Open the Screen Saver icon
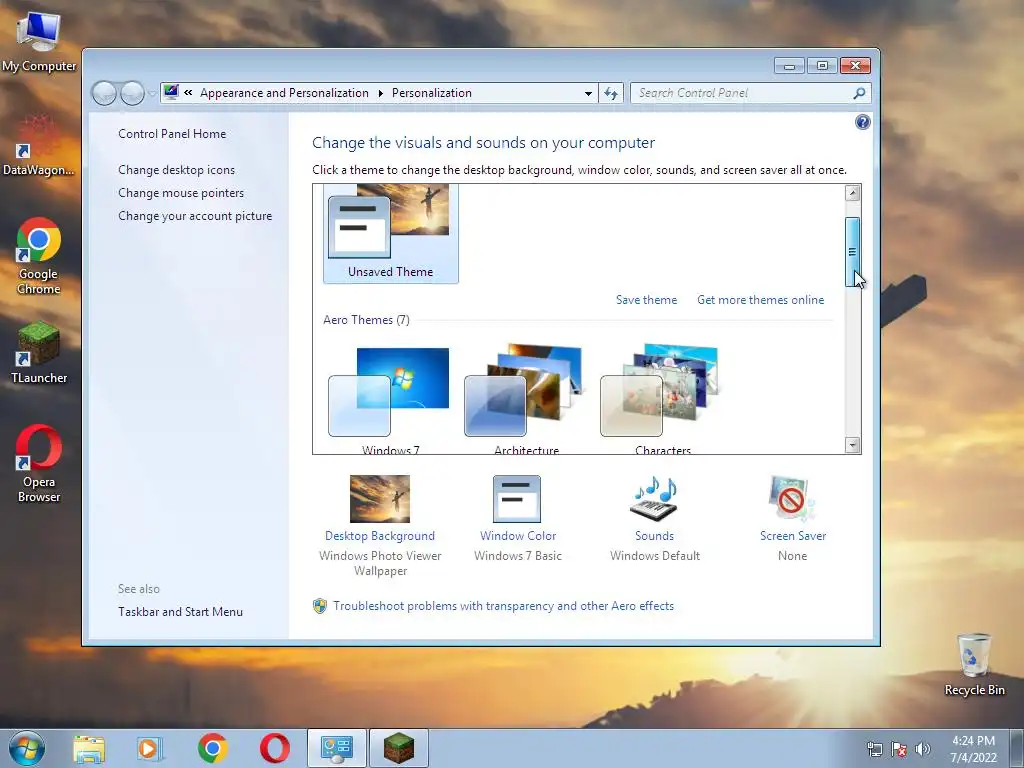 tap(792, 499)
